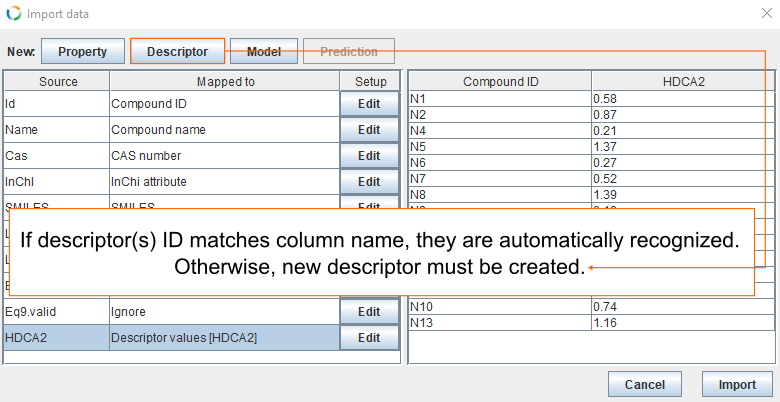Select the HDCA2 source row

[x=56, y=338]
